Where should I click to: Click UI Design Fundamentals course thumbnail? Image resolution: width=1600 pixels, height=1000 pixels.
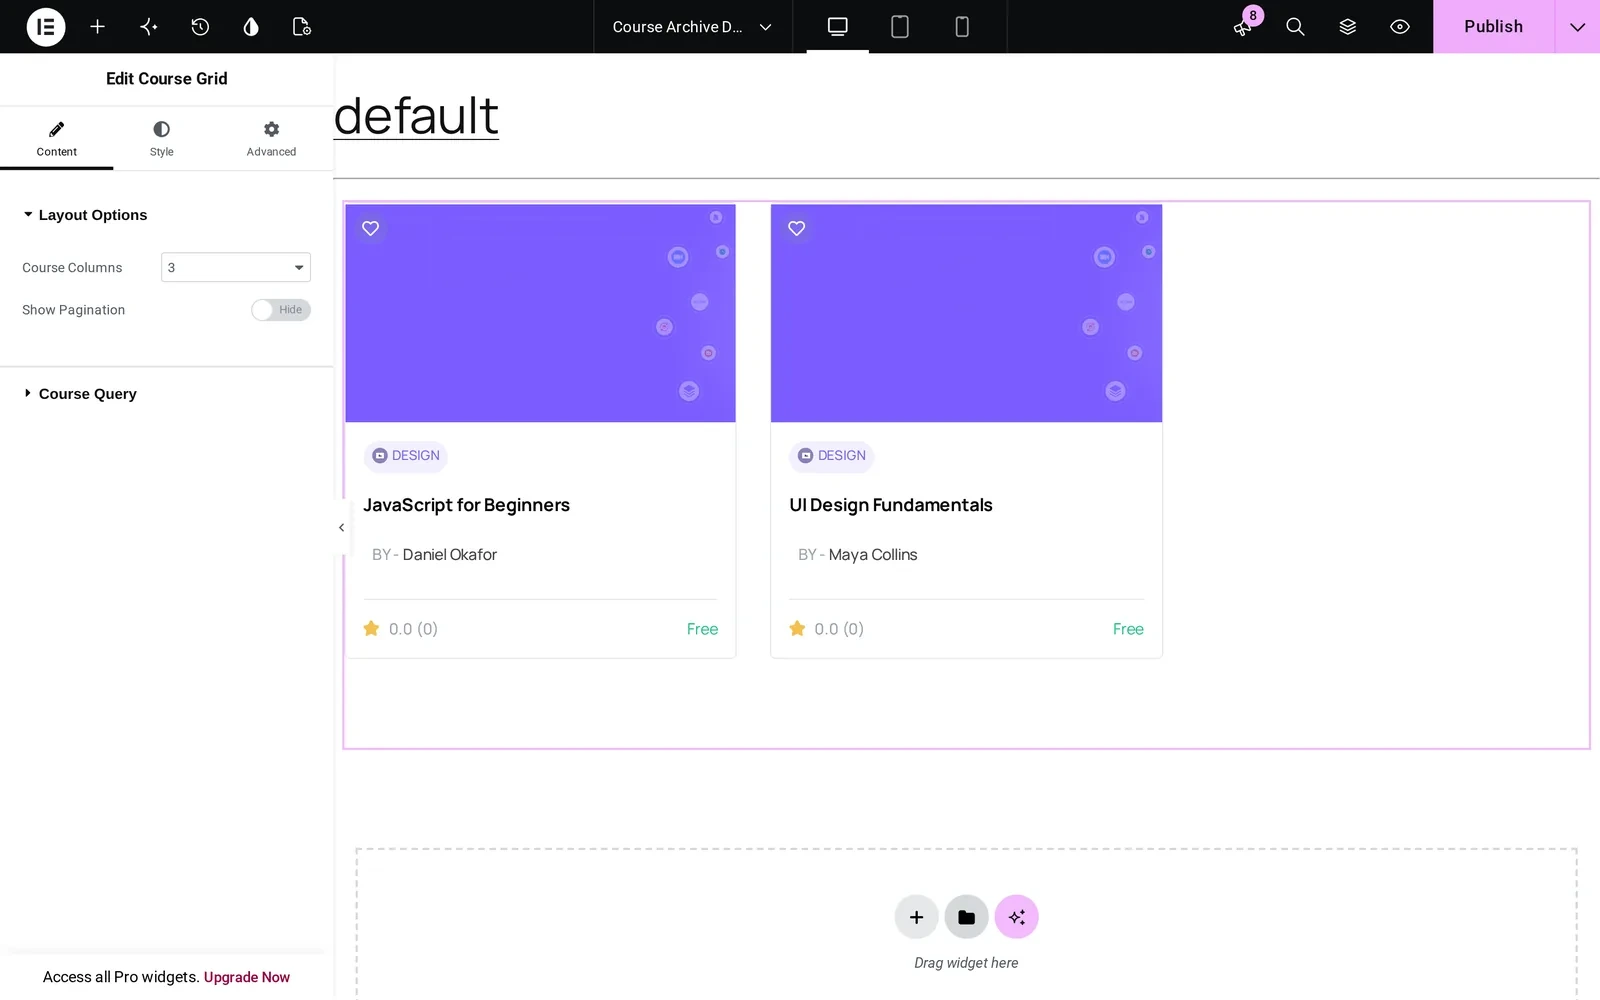[966, 314]
